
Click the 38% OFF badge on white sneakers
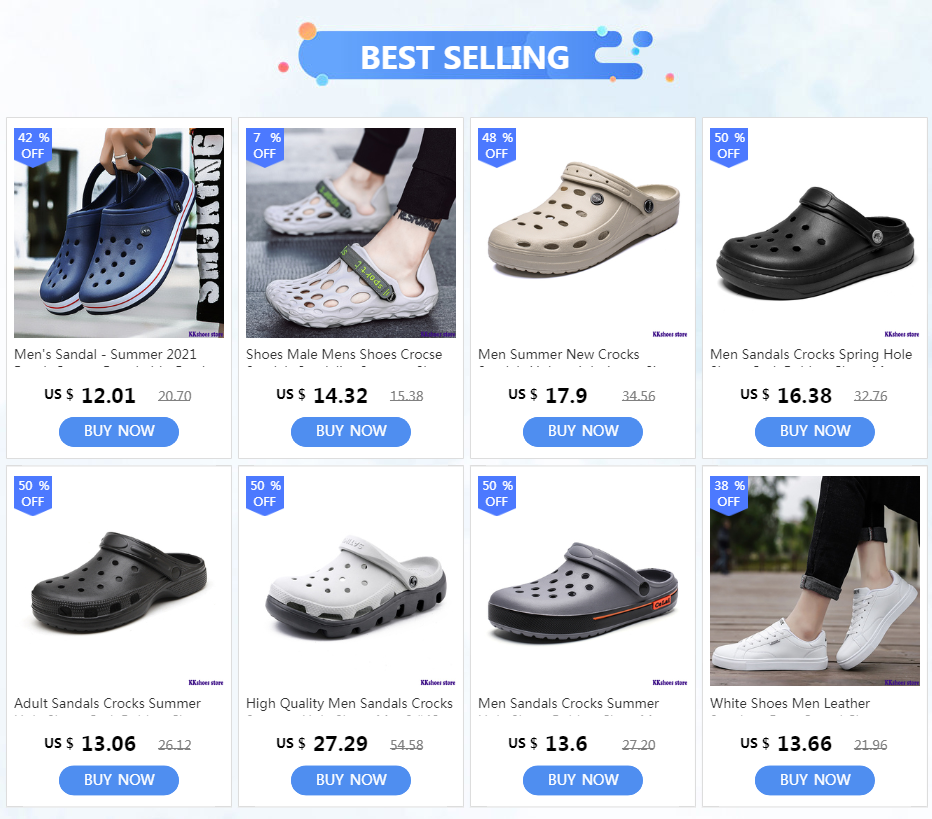[729, 495]
